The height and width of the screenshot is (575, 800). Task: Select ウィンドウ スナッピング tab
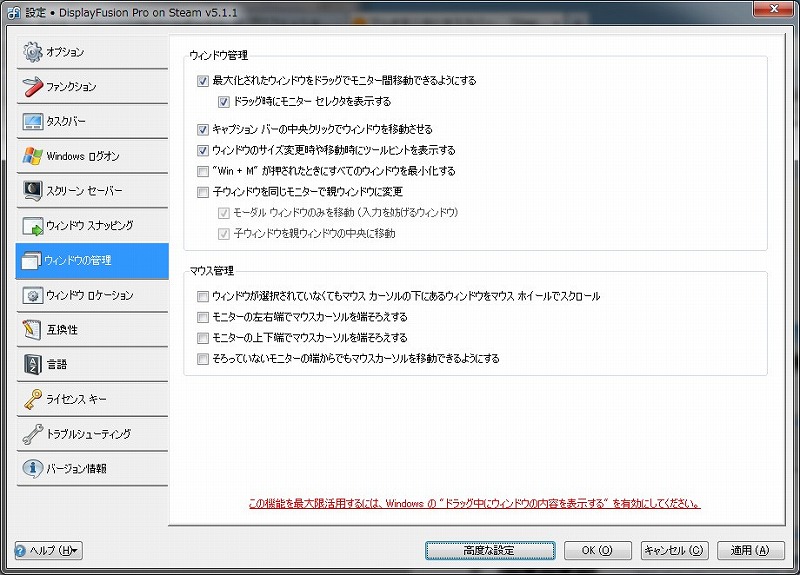(92, 226)
